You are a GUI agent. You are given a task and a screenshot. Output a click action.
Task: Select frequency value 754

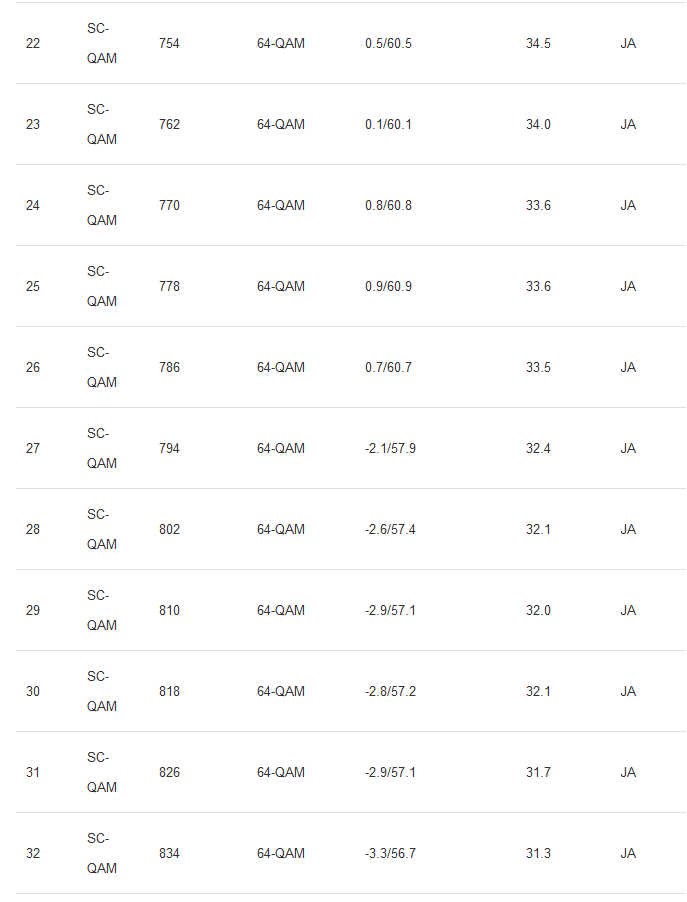(169, 44)
